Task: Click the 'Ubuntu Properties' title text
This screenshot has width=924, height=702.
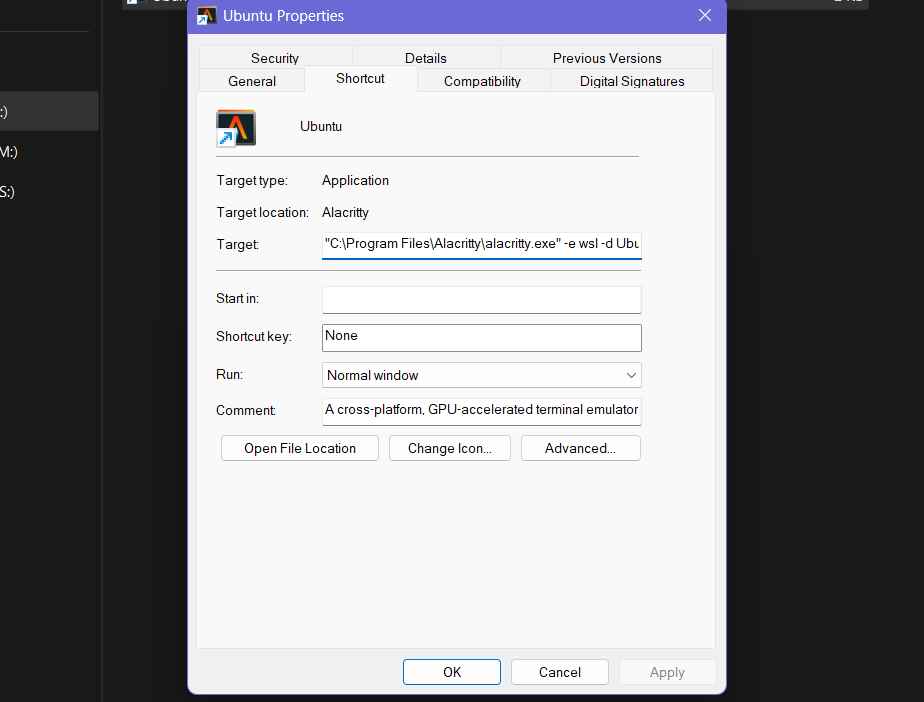Action: (x=283, y=16)
